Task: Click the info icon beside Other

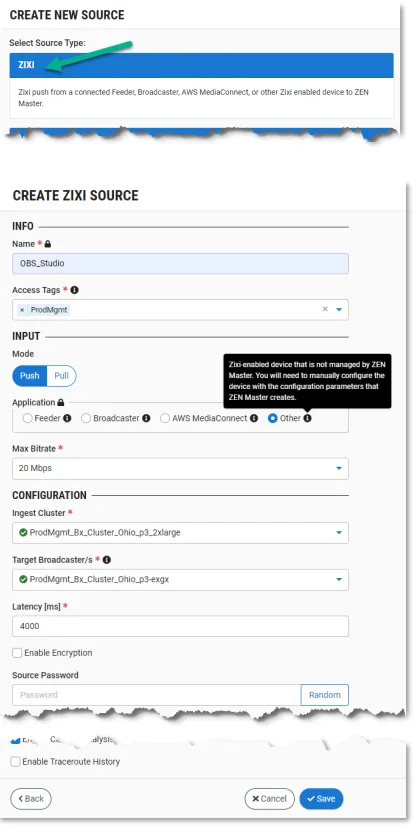Action: point(308,418)
